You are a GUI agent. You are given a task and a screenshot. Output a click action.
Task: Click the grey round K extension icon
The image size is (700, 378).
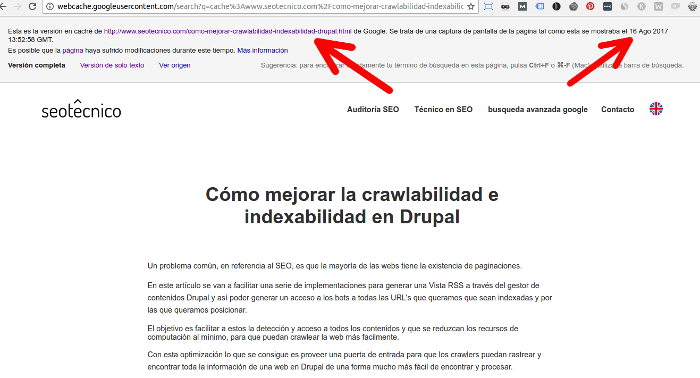[x=641, y=7]
